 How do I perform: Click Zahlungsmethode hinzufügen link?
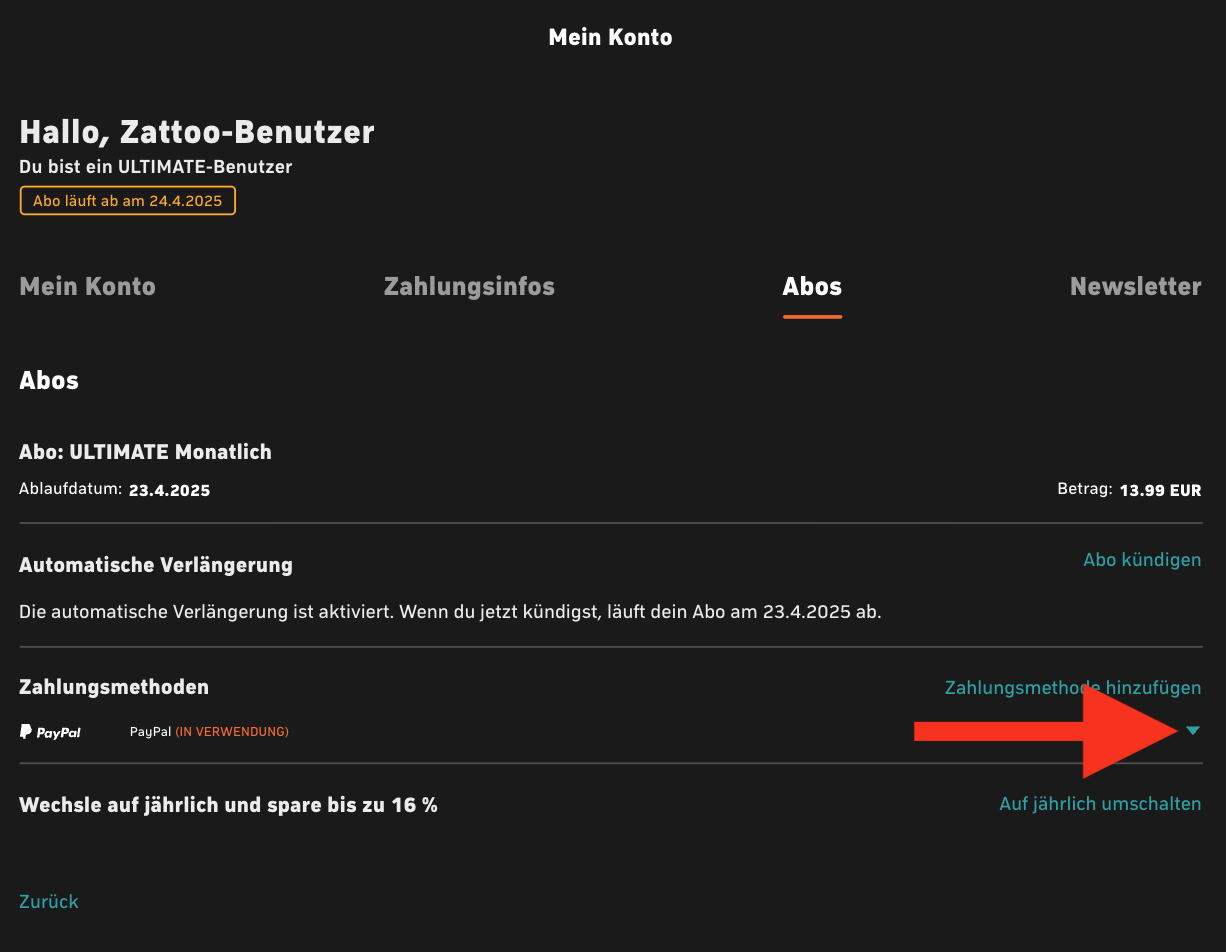point(1073,688)
